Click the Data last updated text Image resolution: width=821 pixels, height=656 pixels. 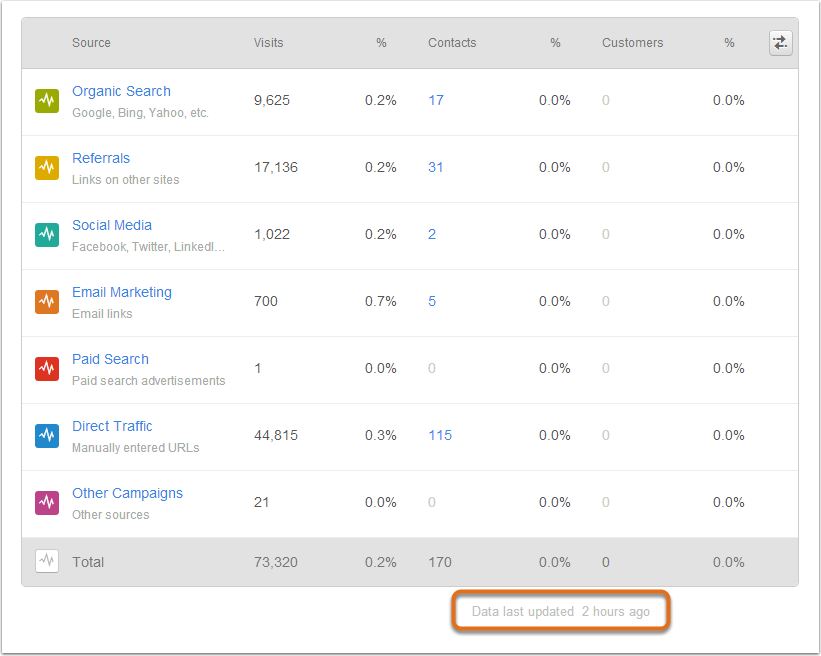(x=561, y=611)
